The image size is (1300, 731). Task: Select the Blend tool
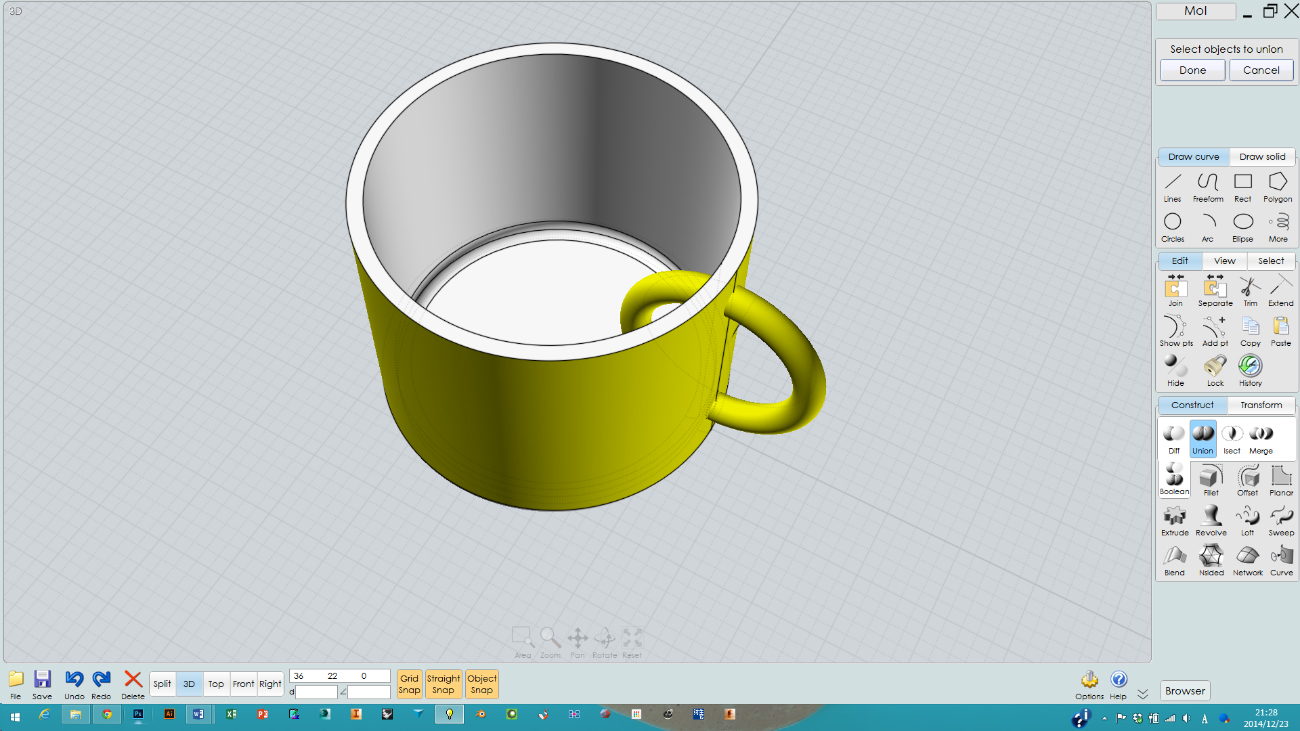1175,560
